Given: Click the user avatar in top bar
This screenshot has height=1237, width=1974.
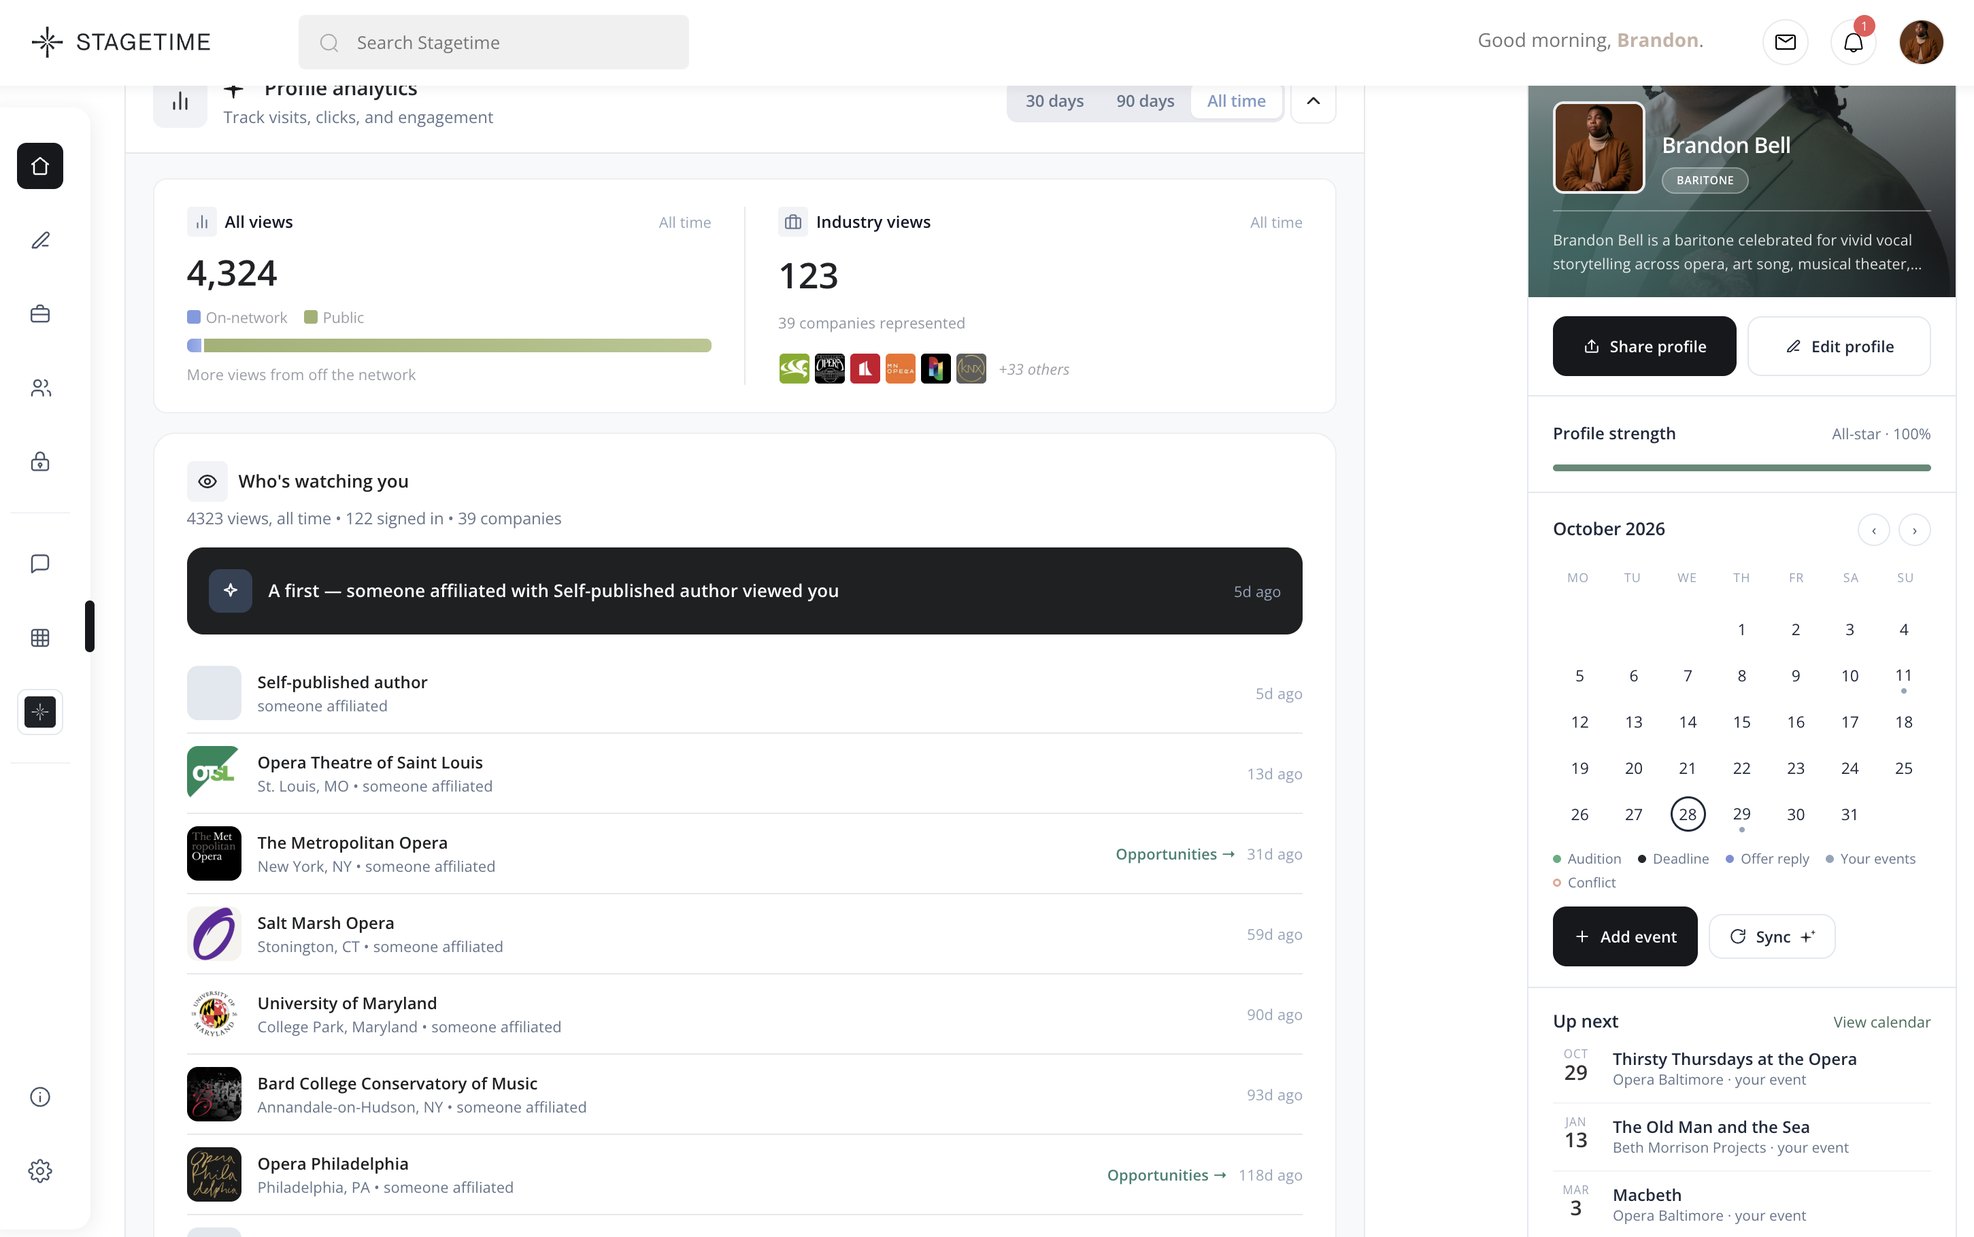Looking at the screenshot, I should pyautogui.click(x=1921, y=42).
